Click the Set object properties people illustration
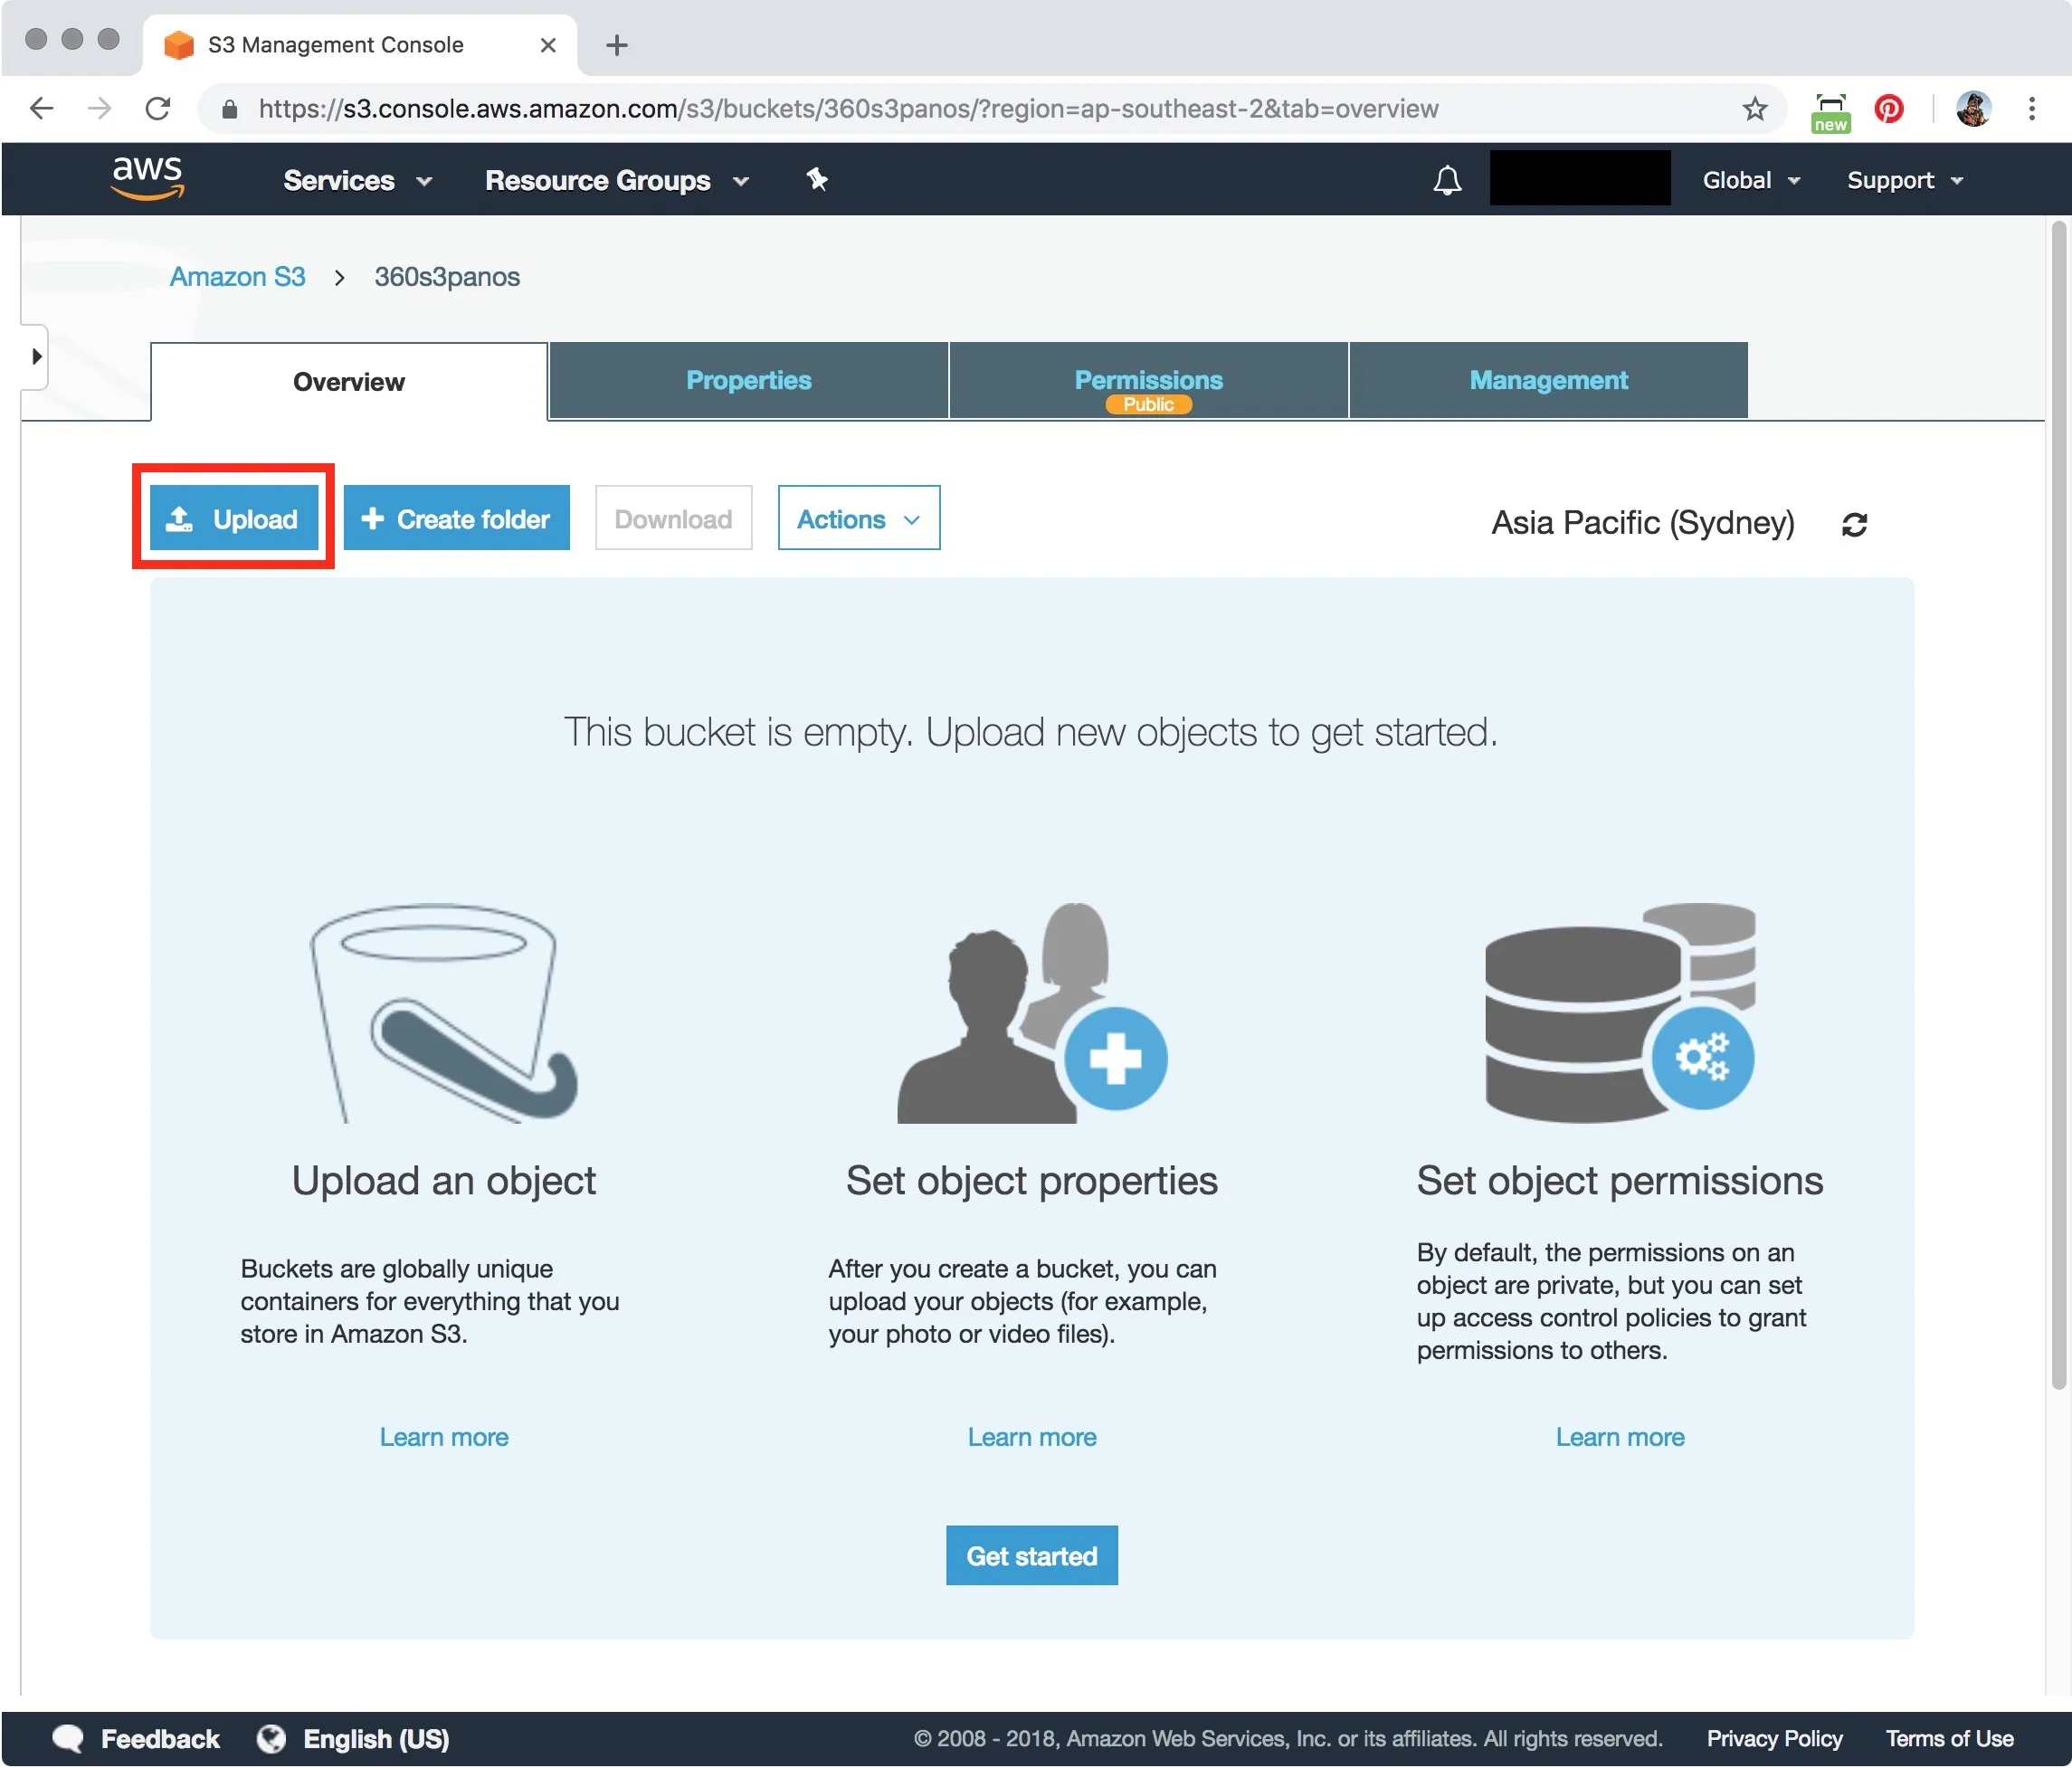 (x=1032, y=1012)
